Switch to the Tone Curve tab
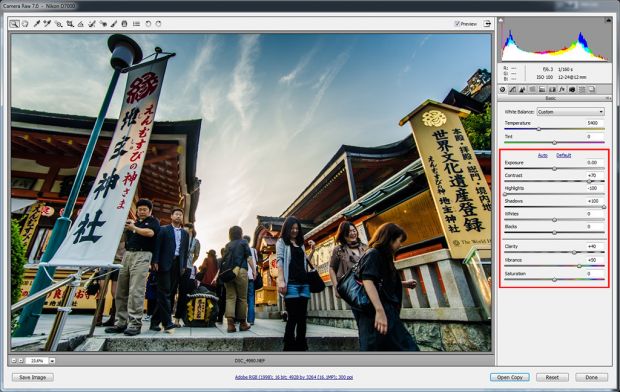The image size is (620, 392). pyautogui.click(x=512, y=90)
